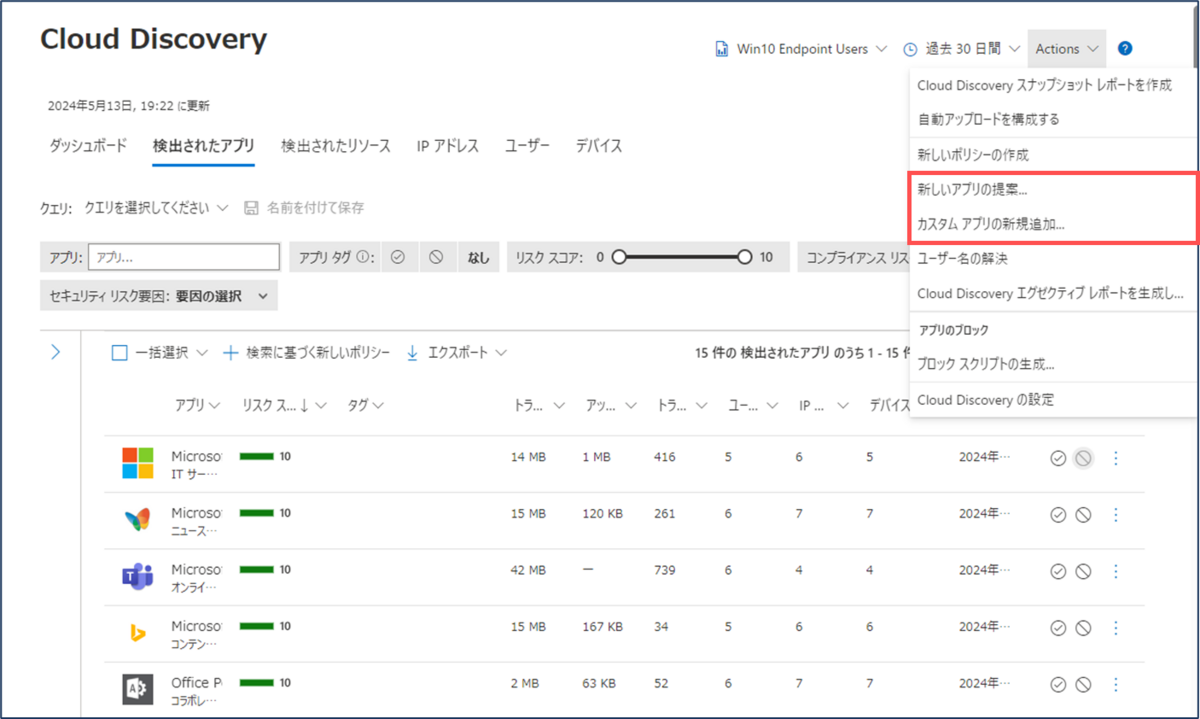Mark Microsoft IT サービス row as unsanctioned

pyautogui.click(x=1083, y=458)
